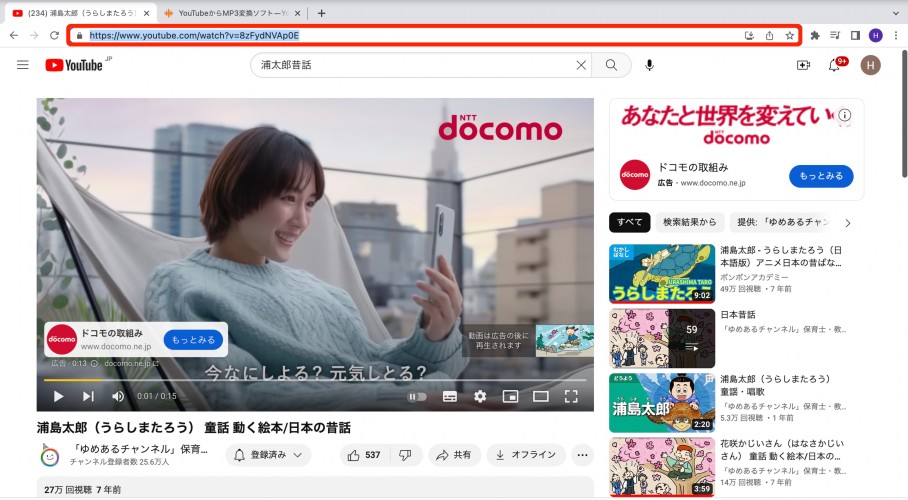Close the 浦島太郎 YouTube tab
The image size is (908, 500).
[147, 13]
